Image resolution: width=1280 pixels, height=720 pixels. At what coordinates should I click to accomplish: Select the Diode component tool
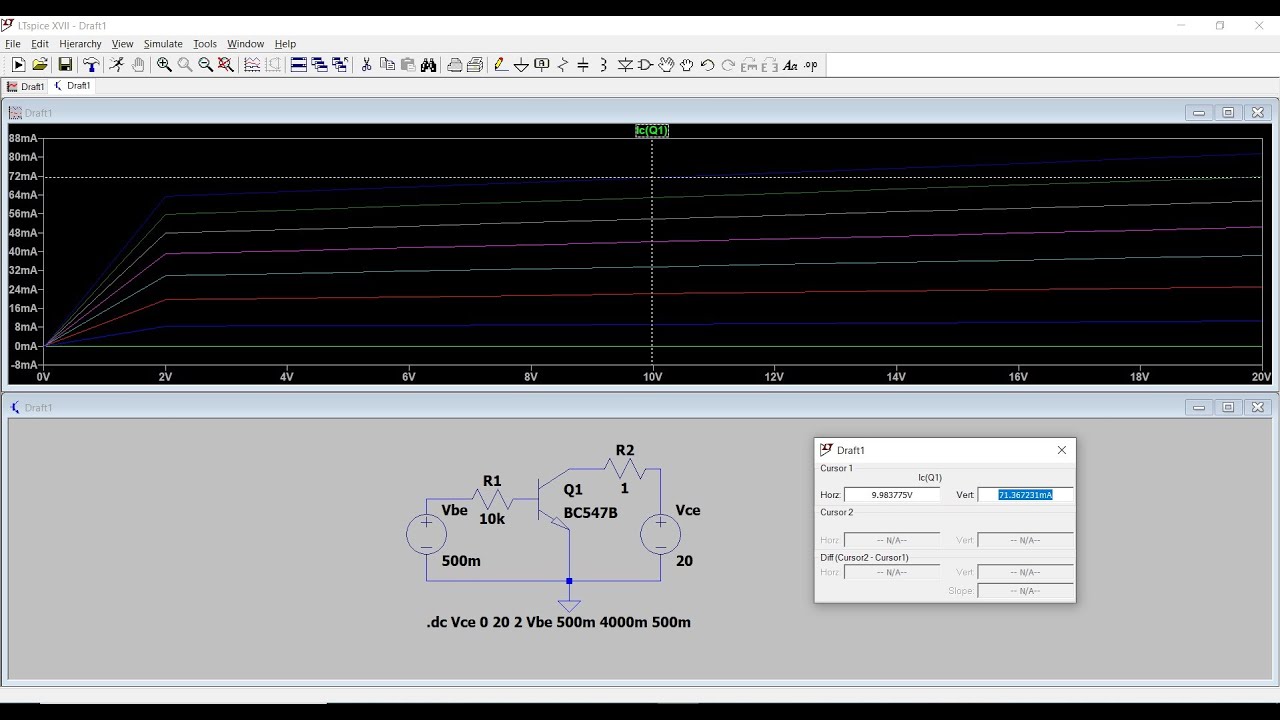pyautogui.click(x=625, y=65)
